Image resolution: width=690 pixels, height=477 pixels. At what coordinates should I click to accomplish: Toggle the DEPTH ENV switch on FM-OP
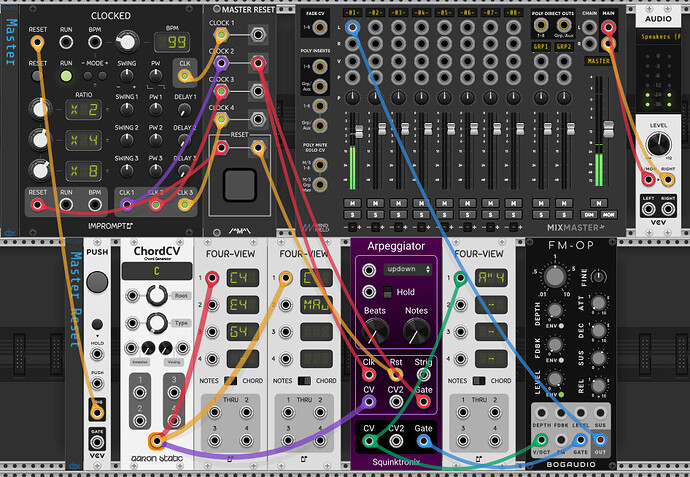click(561, 326)
